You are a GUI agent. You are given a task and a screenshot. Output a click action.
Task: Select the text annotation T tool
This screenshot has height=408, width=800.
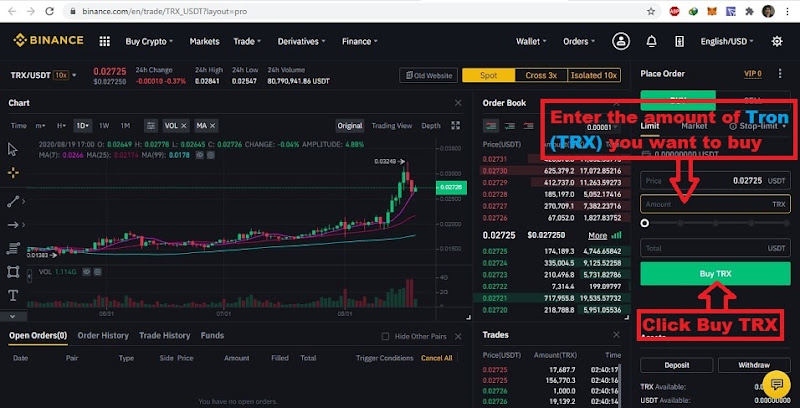[x=13, y=295]
